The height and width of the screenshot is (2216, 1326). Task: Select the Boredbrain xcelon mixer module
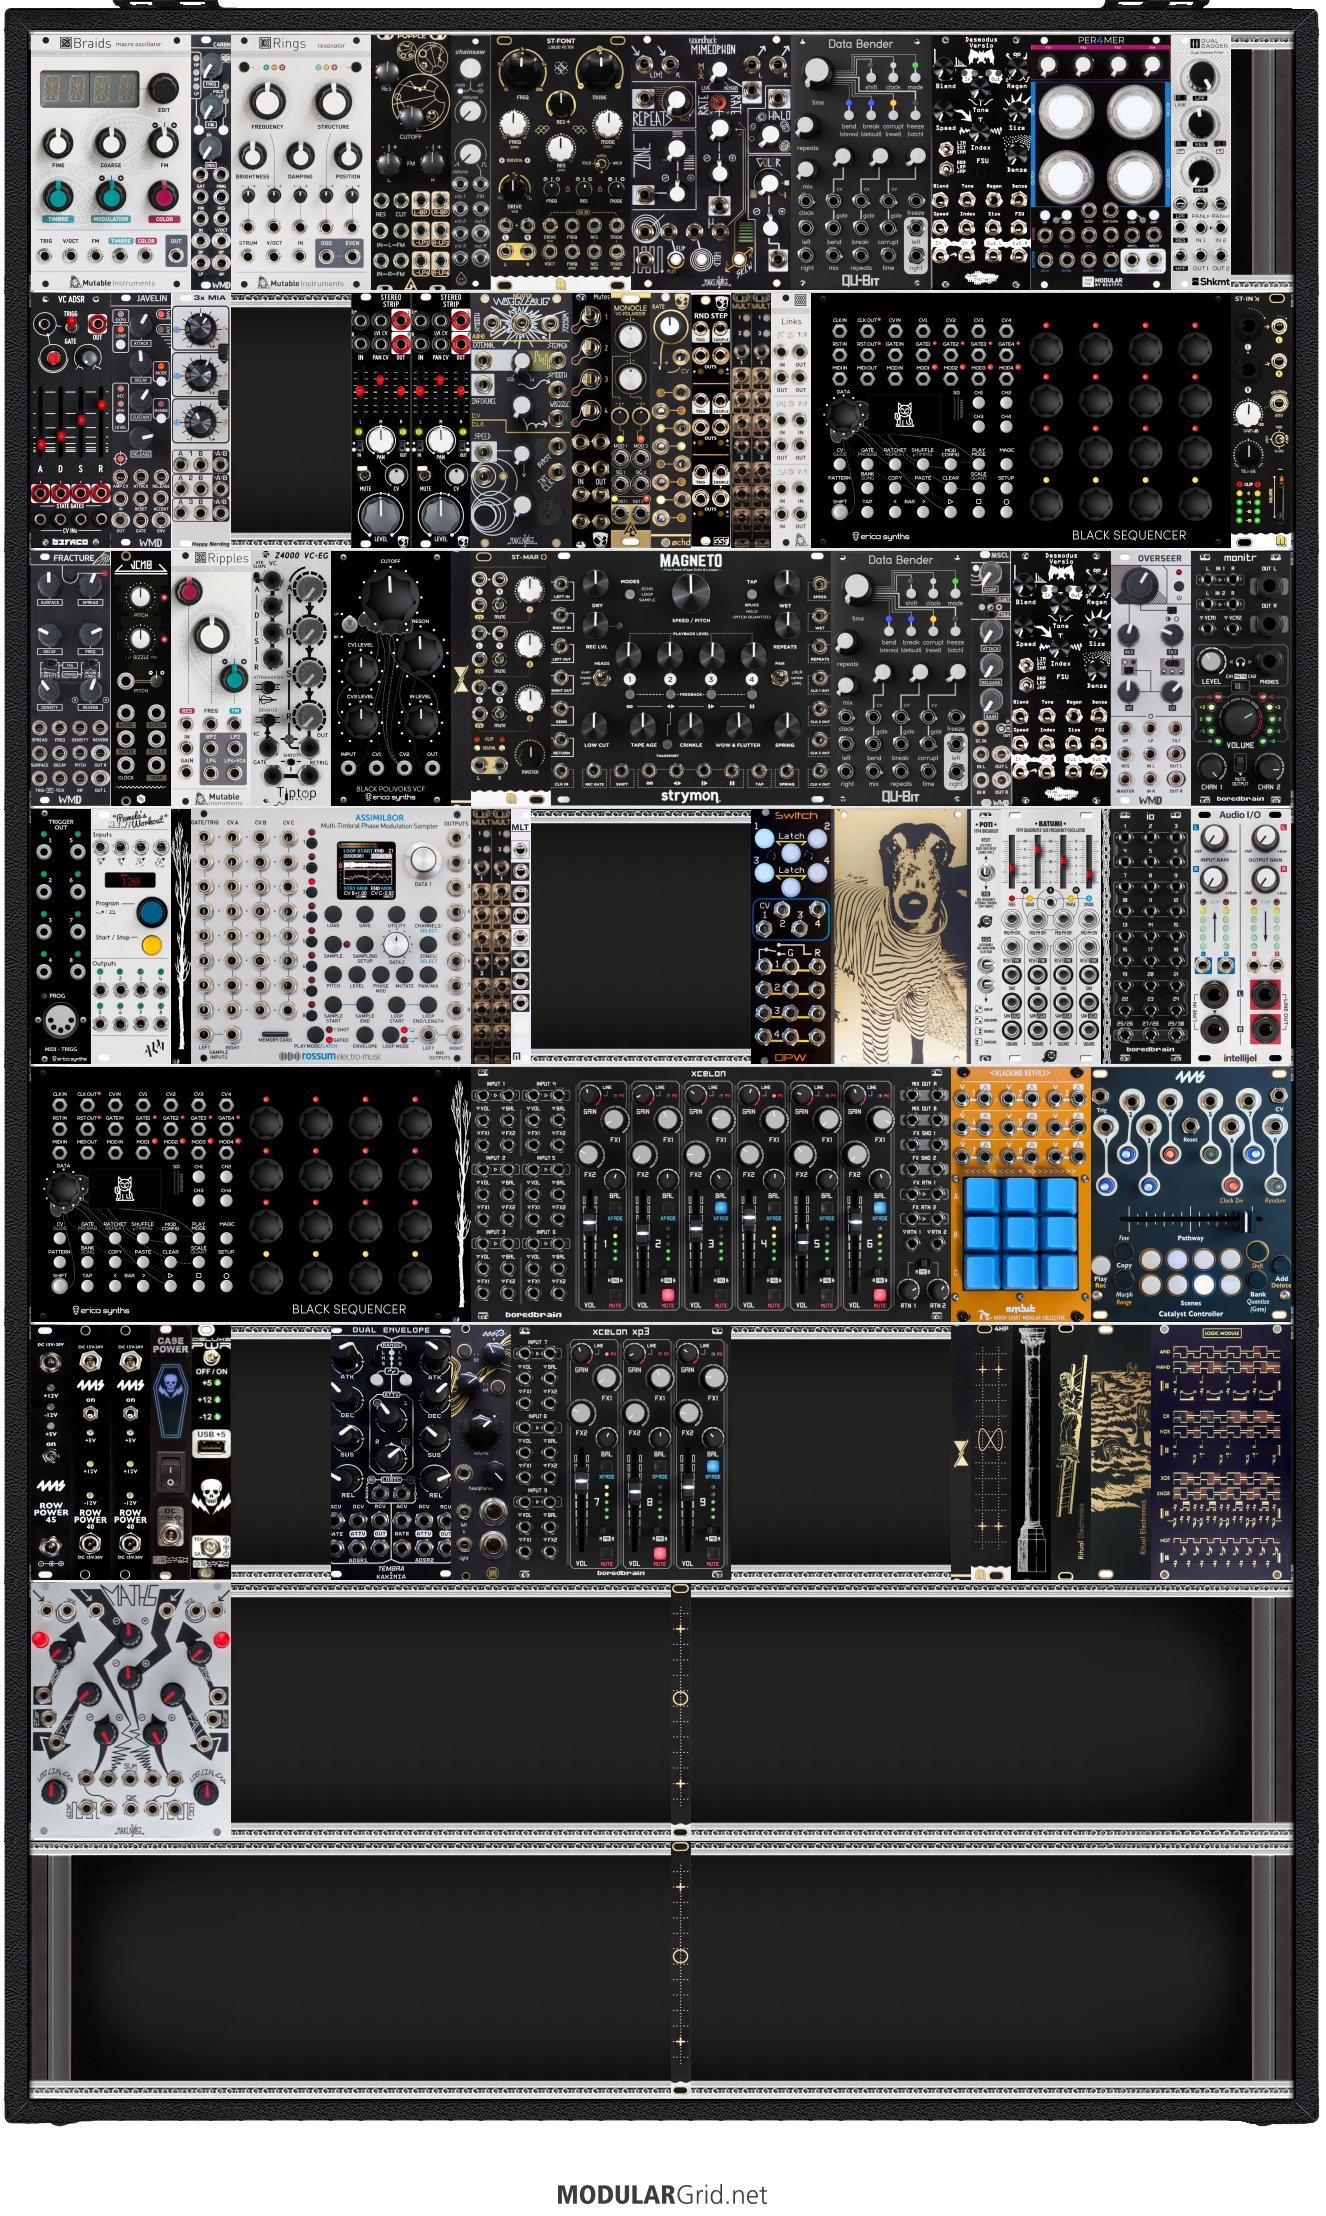[x=711, y=1194]
